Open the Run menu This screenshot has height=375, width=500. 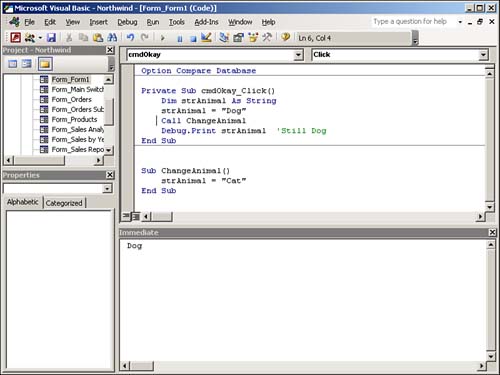pos(153,22)
